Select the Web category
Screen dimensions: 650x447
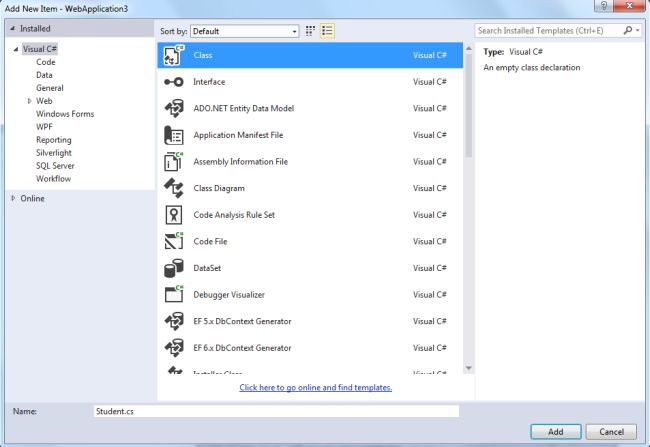44,101
